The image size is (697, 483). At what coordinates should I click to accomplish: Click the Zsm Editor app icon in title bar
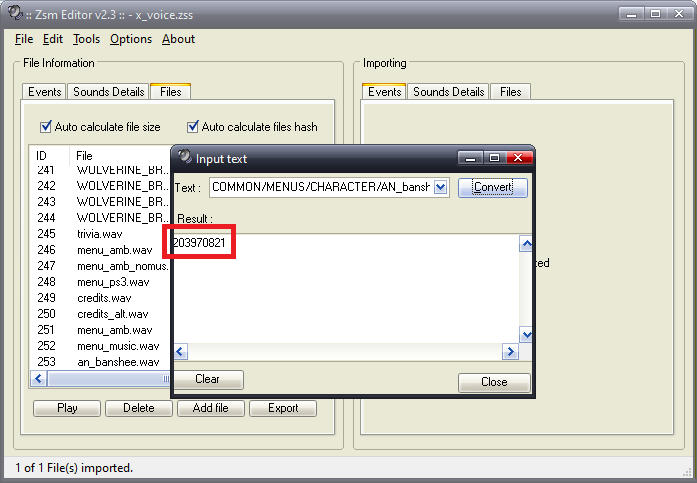pos(14,13)
